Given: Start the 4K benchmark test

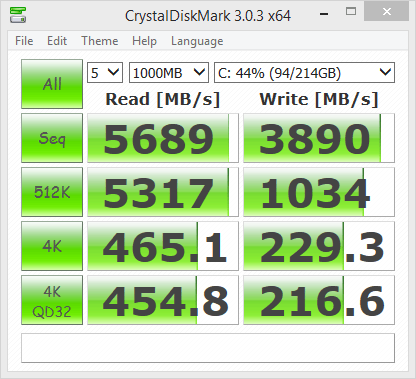Looking at the screenshot, I should (52, 246).
